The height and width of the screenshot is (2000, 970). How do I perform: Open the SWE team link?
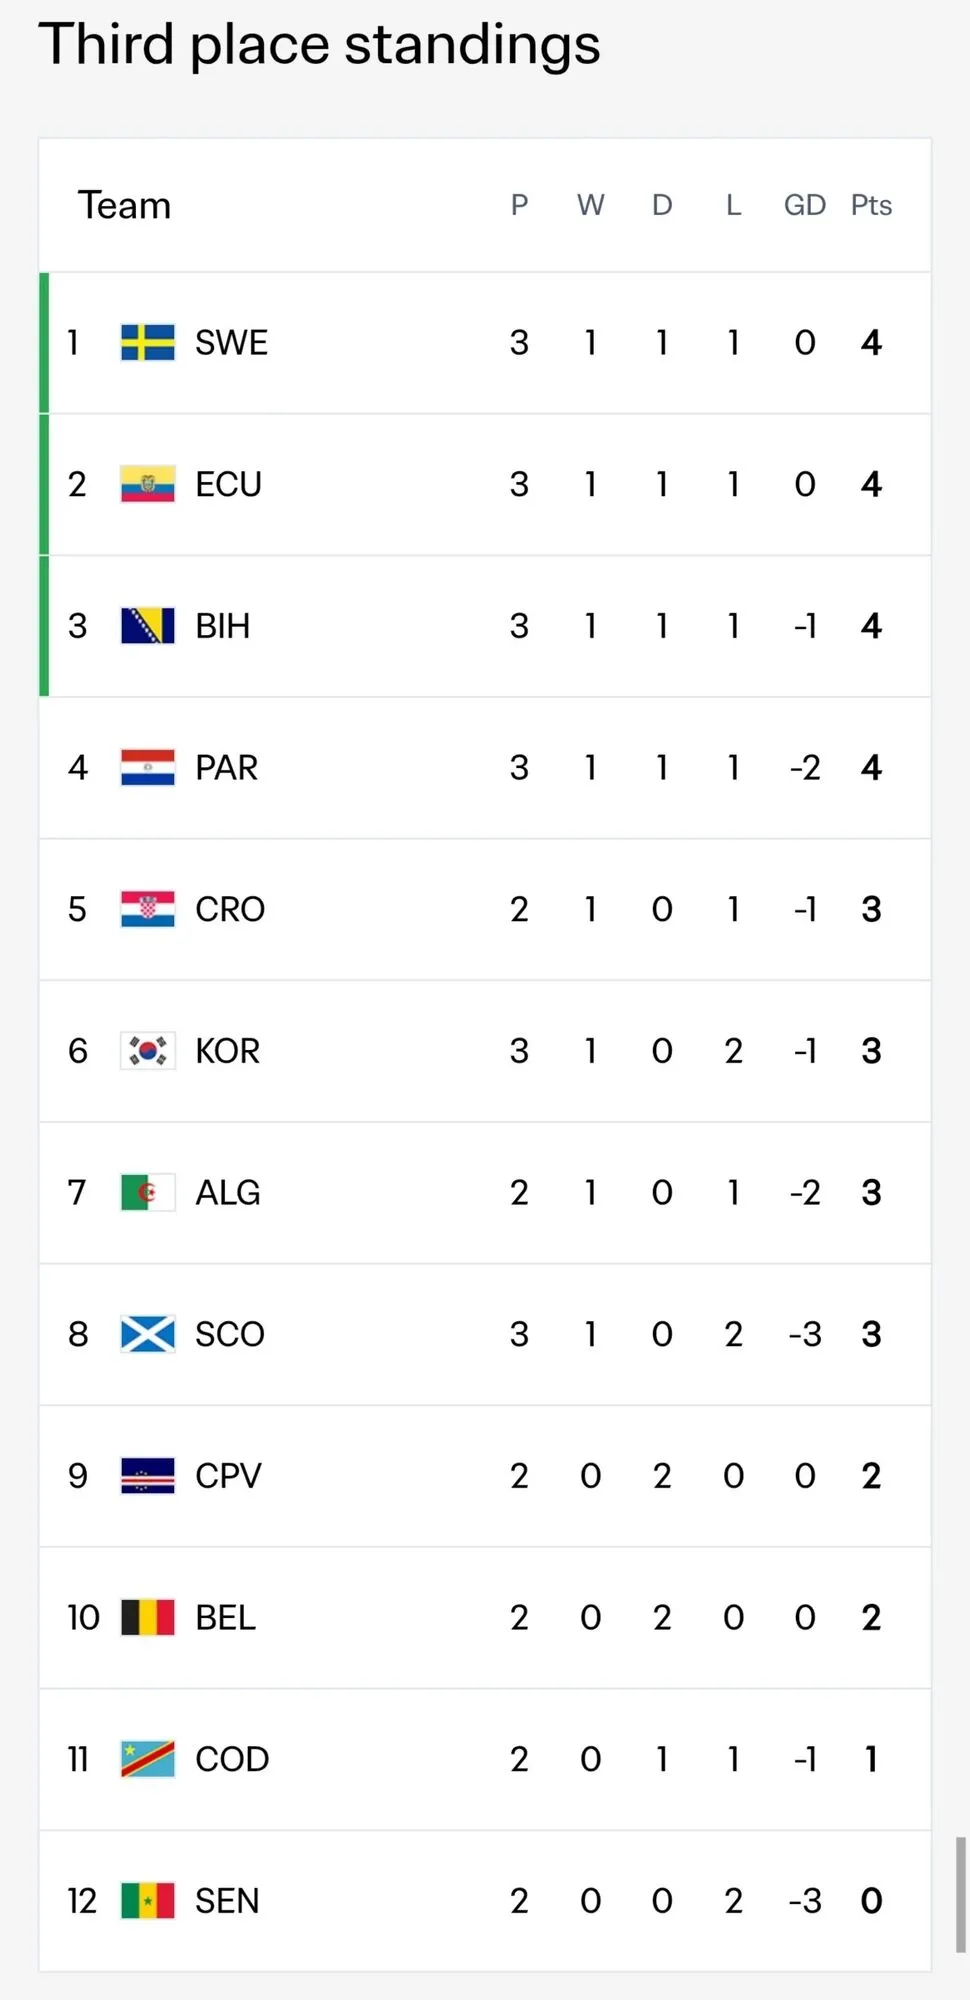click(x=231, y=343)
